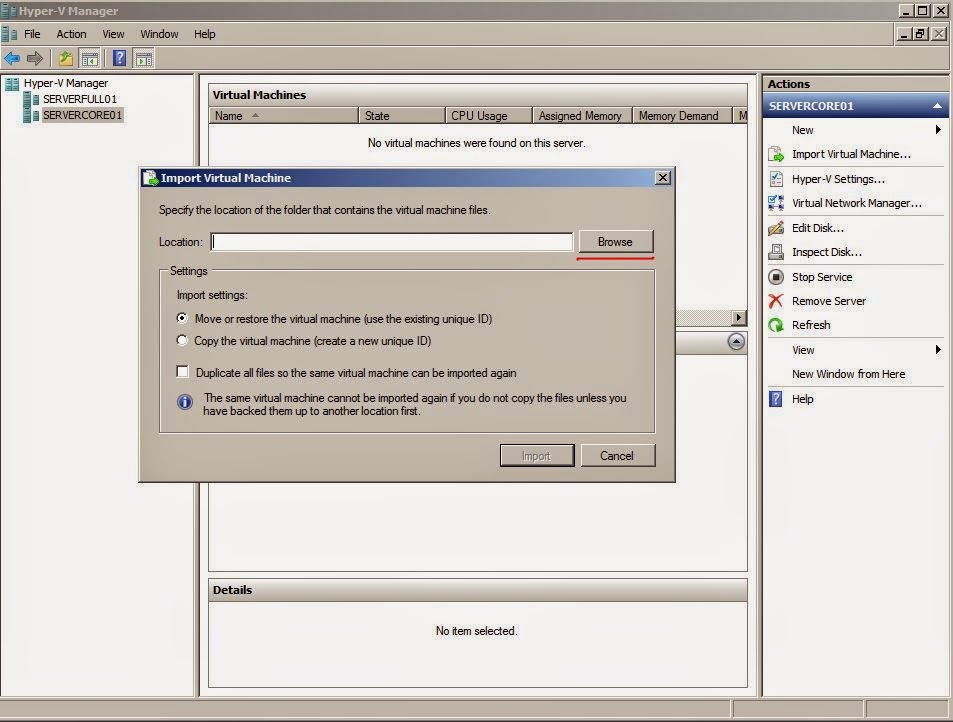Click the Import Virtual Machine dialog title icon
The image size is (953, 722).
(150, 178)
